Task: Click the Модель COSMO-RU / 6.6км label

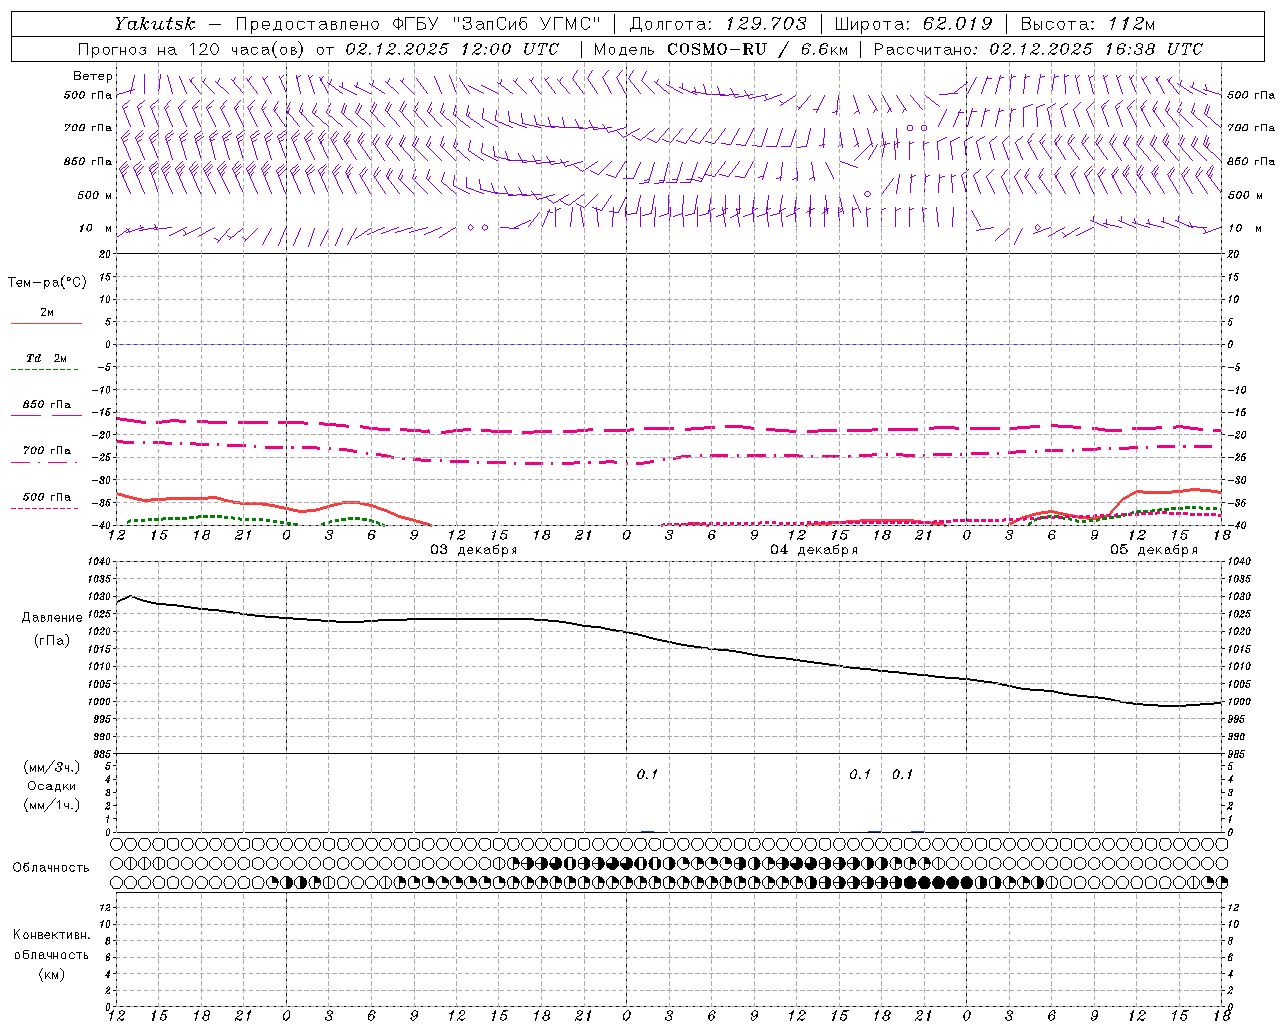Action: click(720, 49)
